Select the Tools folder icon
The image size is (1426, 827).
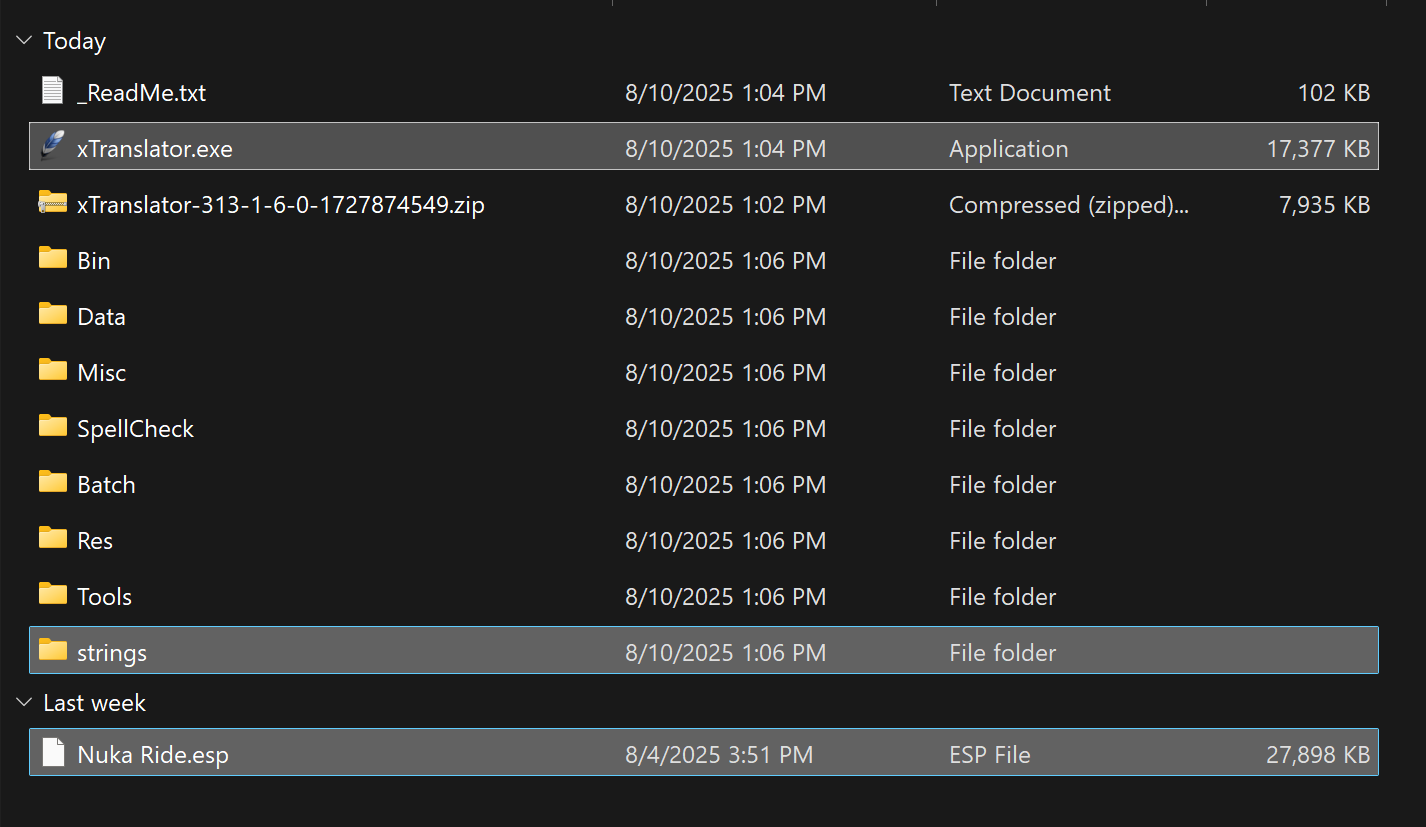tap(52, 594)
